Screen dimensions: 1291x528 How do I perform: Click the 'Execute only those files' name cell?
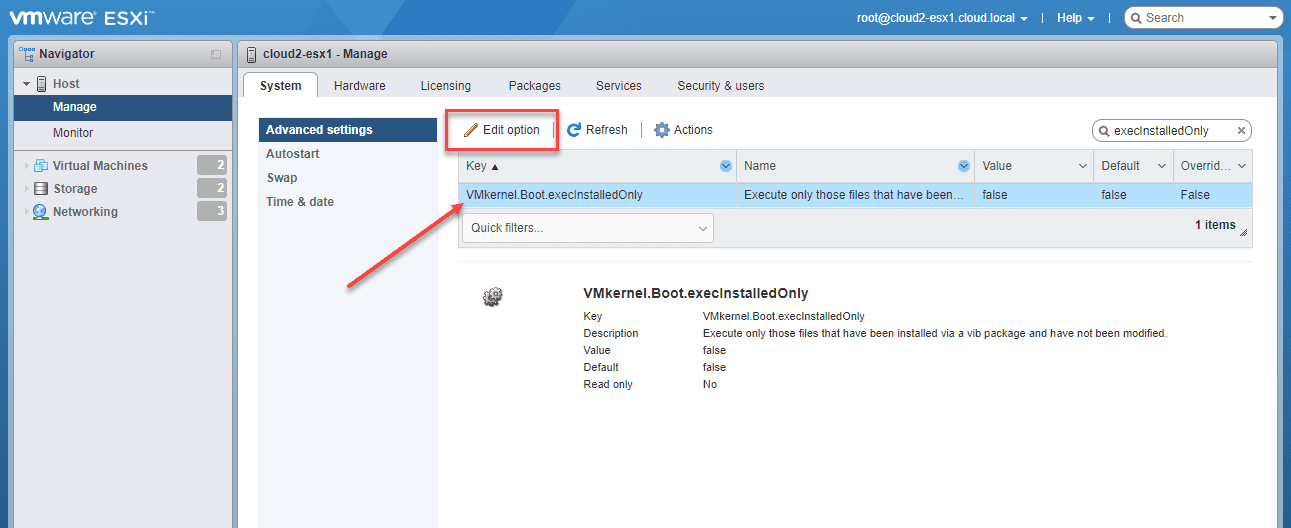click(856, 195)
